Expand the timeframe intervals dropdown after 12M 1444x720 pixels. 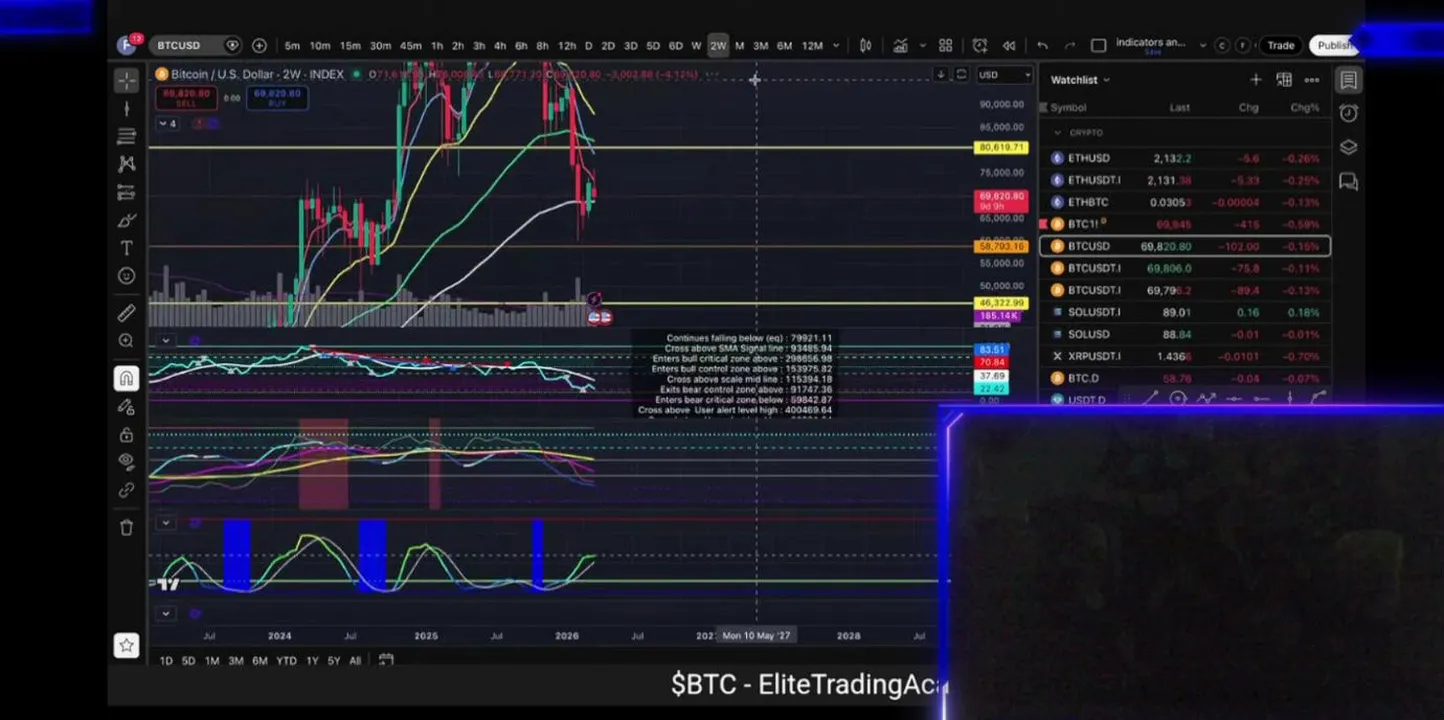(x=836, y=45)
